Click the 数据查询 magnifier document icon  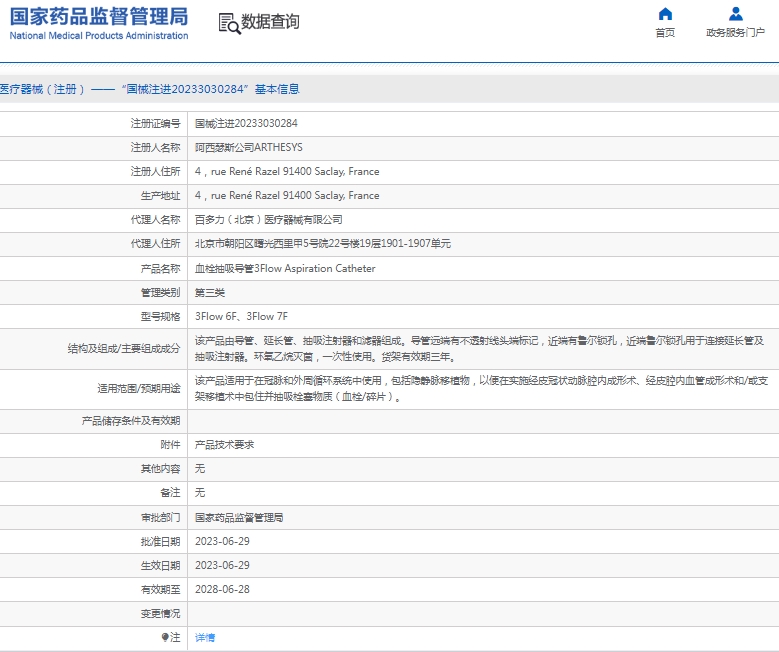tap(230, 23)
